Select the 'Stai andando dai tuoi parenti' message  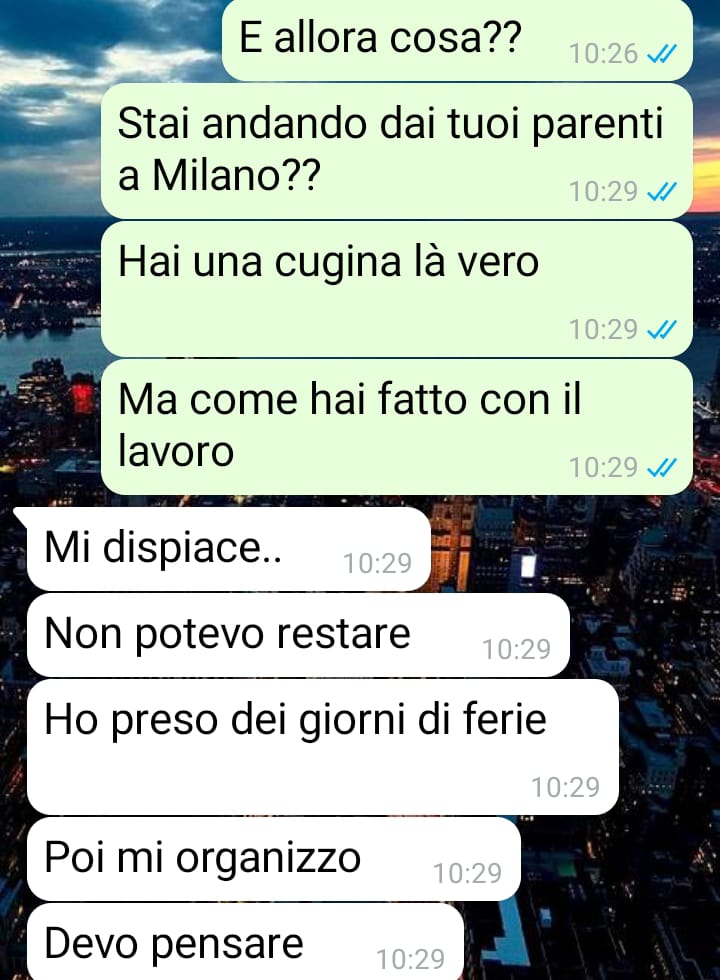point(397,151)
